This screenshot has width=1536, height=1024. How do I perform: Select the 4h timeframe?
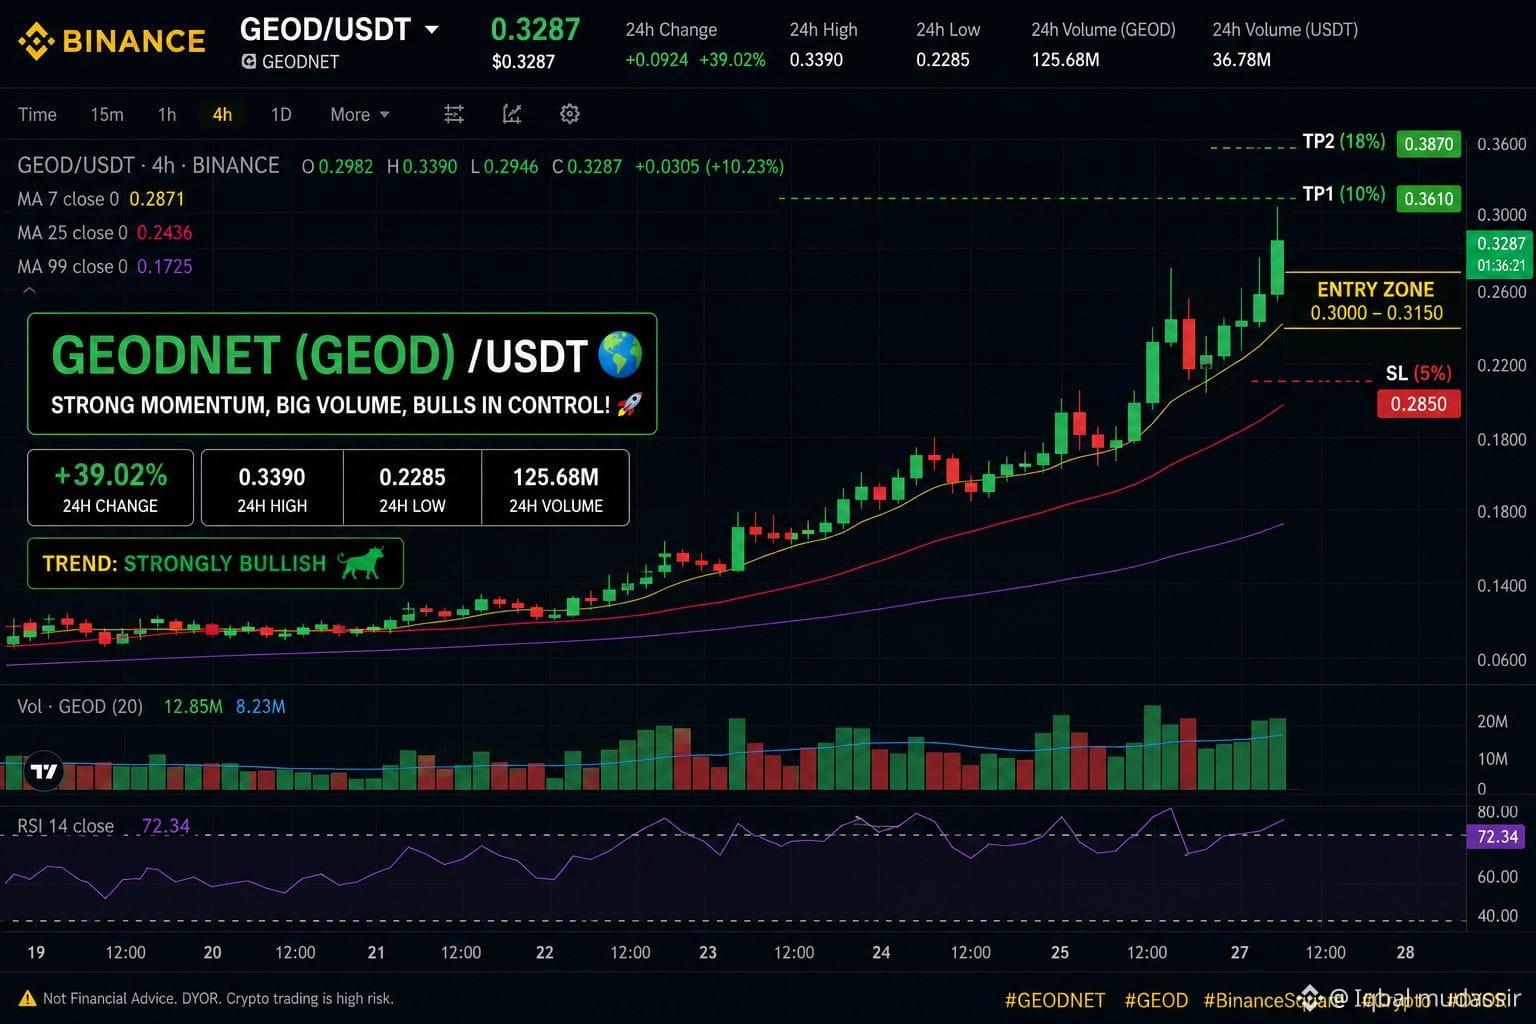222,115
